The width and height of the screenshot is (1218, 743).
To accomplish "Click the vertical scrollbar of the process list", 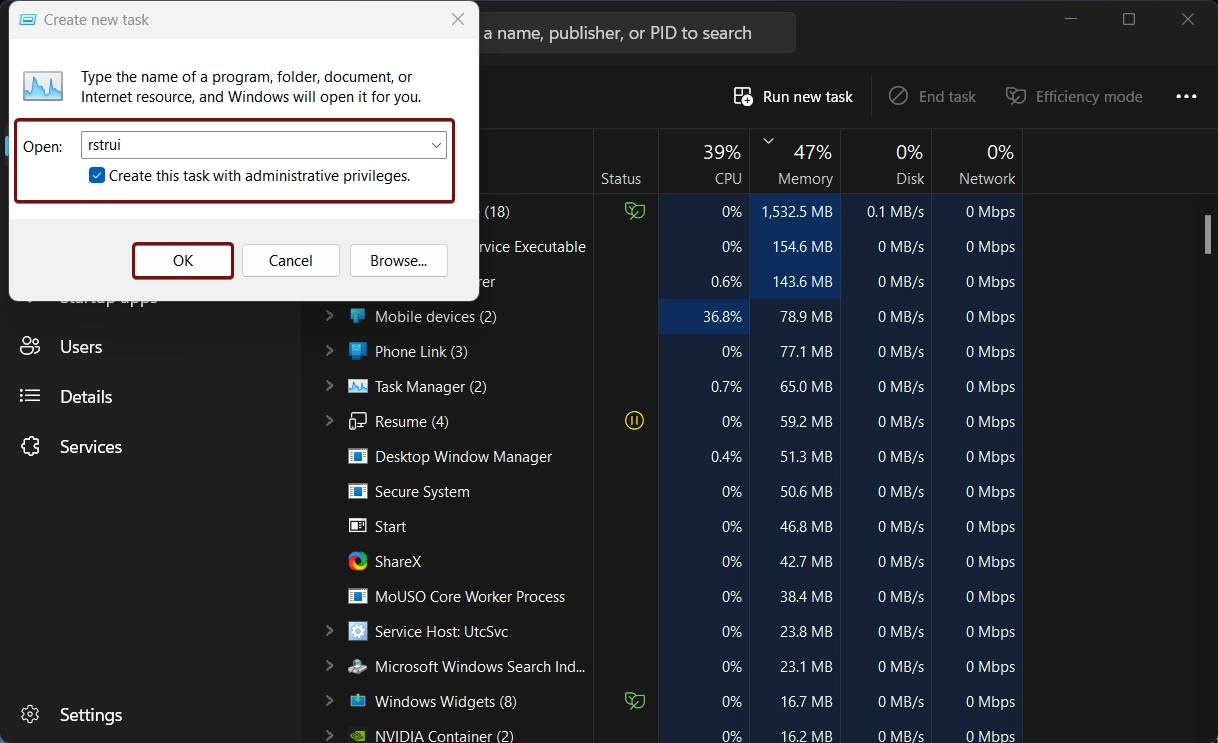I will pyautogui.click(x=1208, y=233).
